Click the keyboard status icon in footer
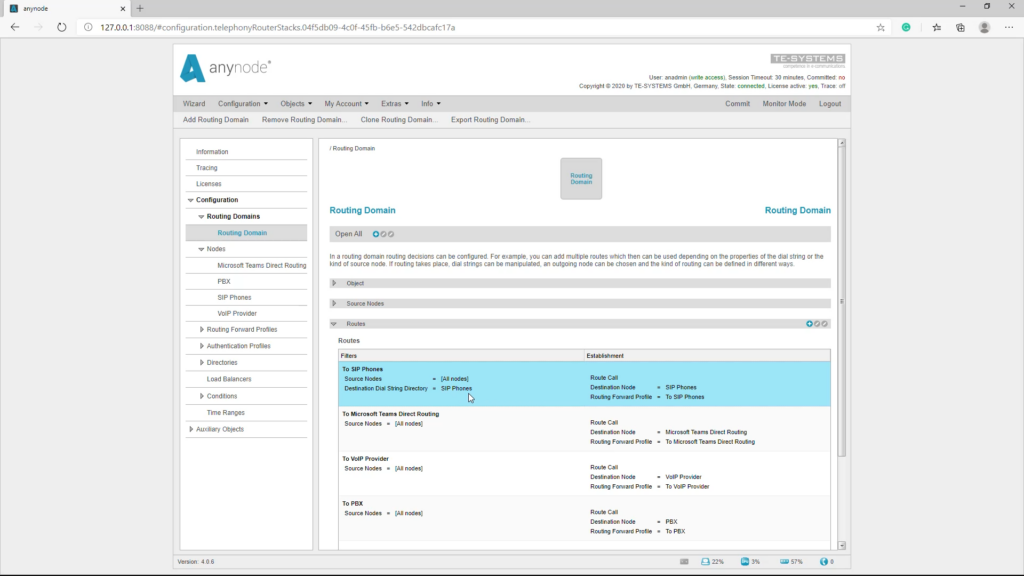The height and width of the screenshot is (576, 1024). point(684,562)
